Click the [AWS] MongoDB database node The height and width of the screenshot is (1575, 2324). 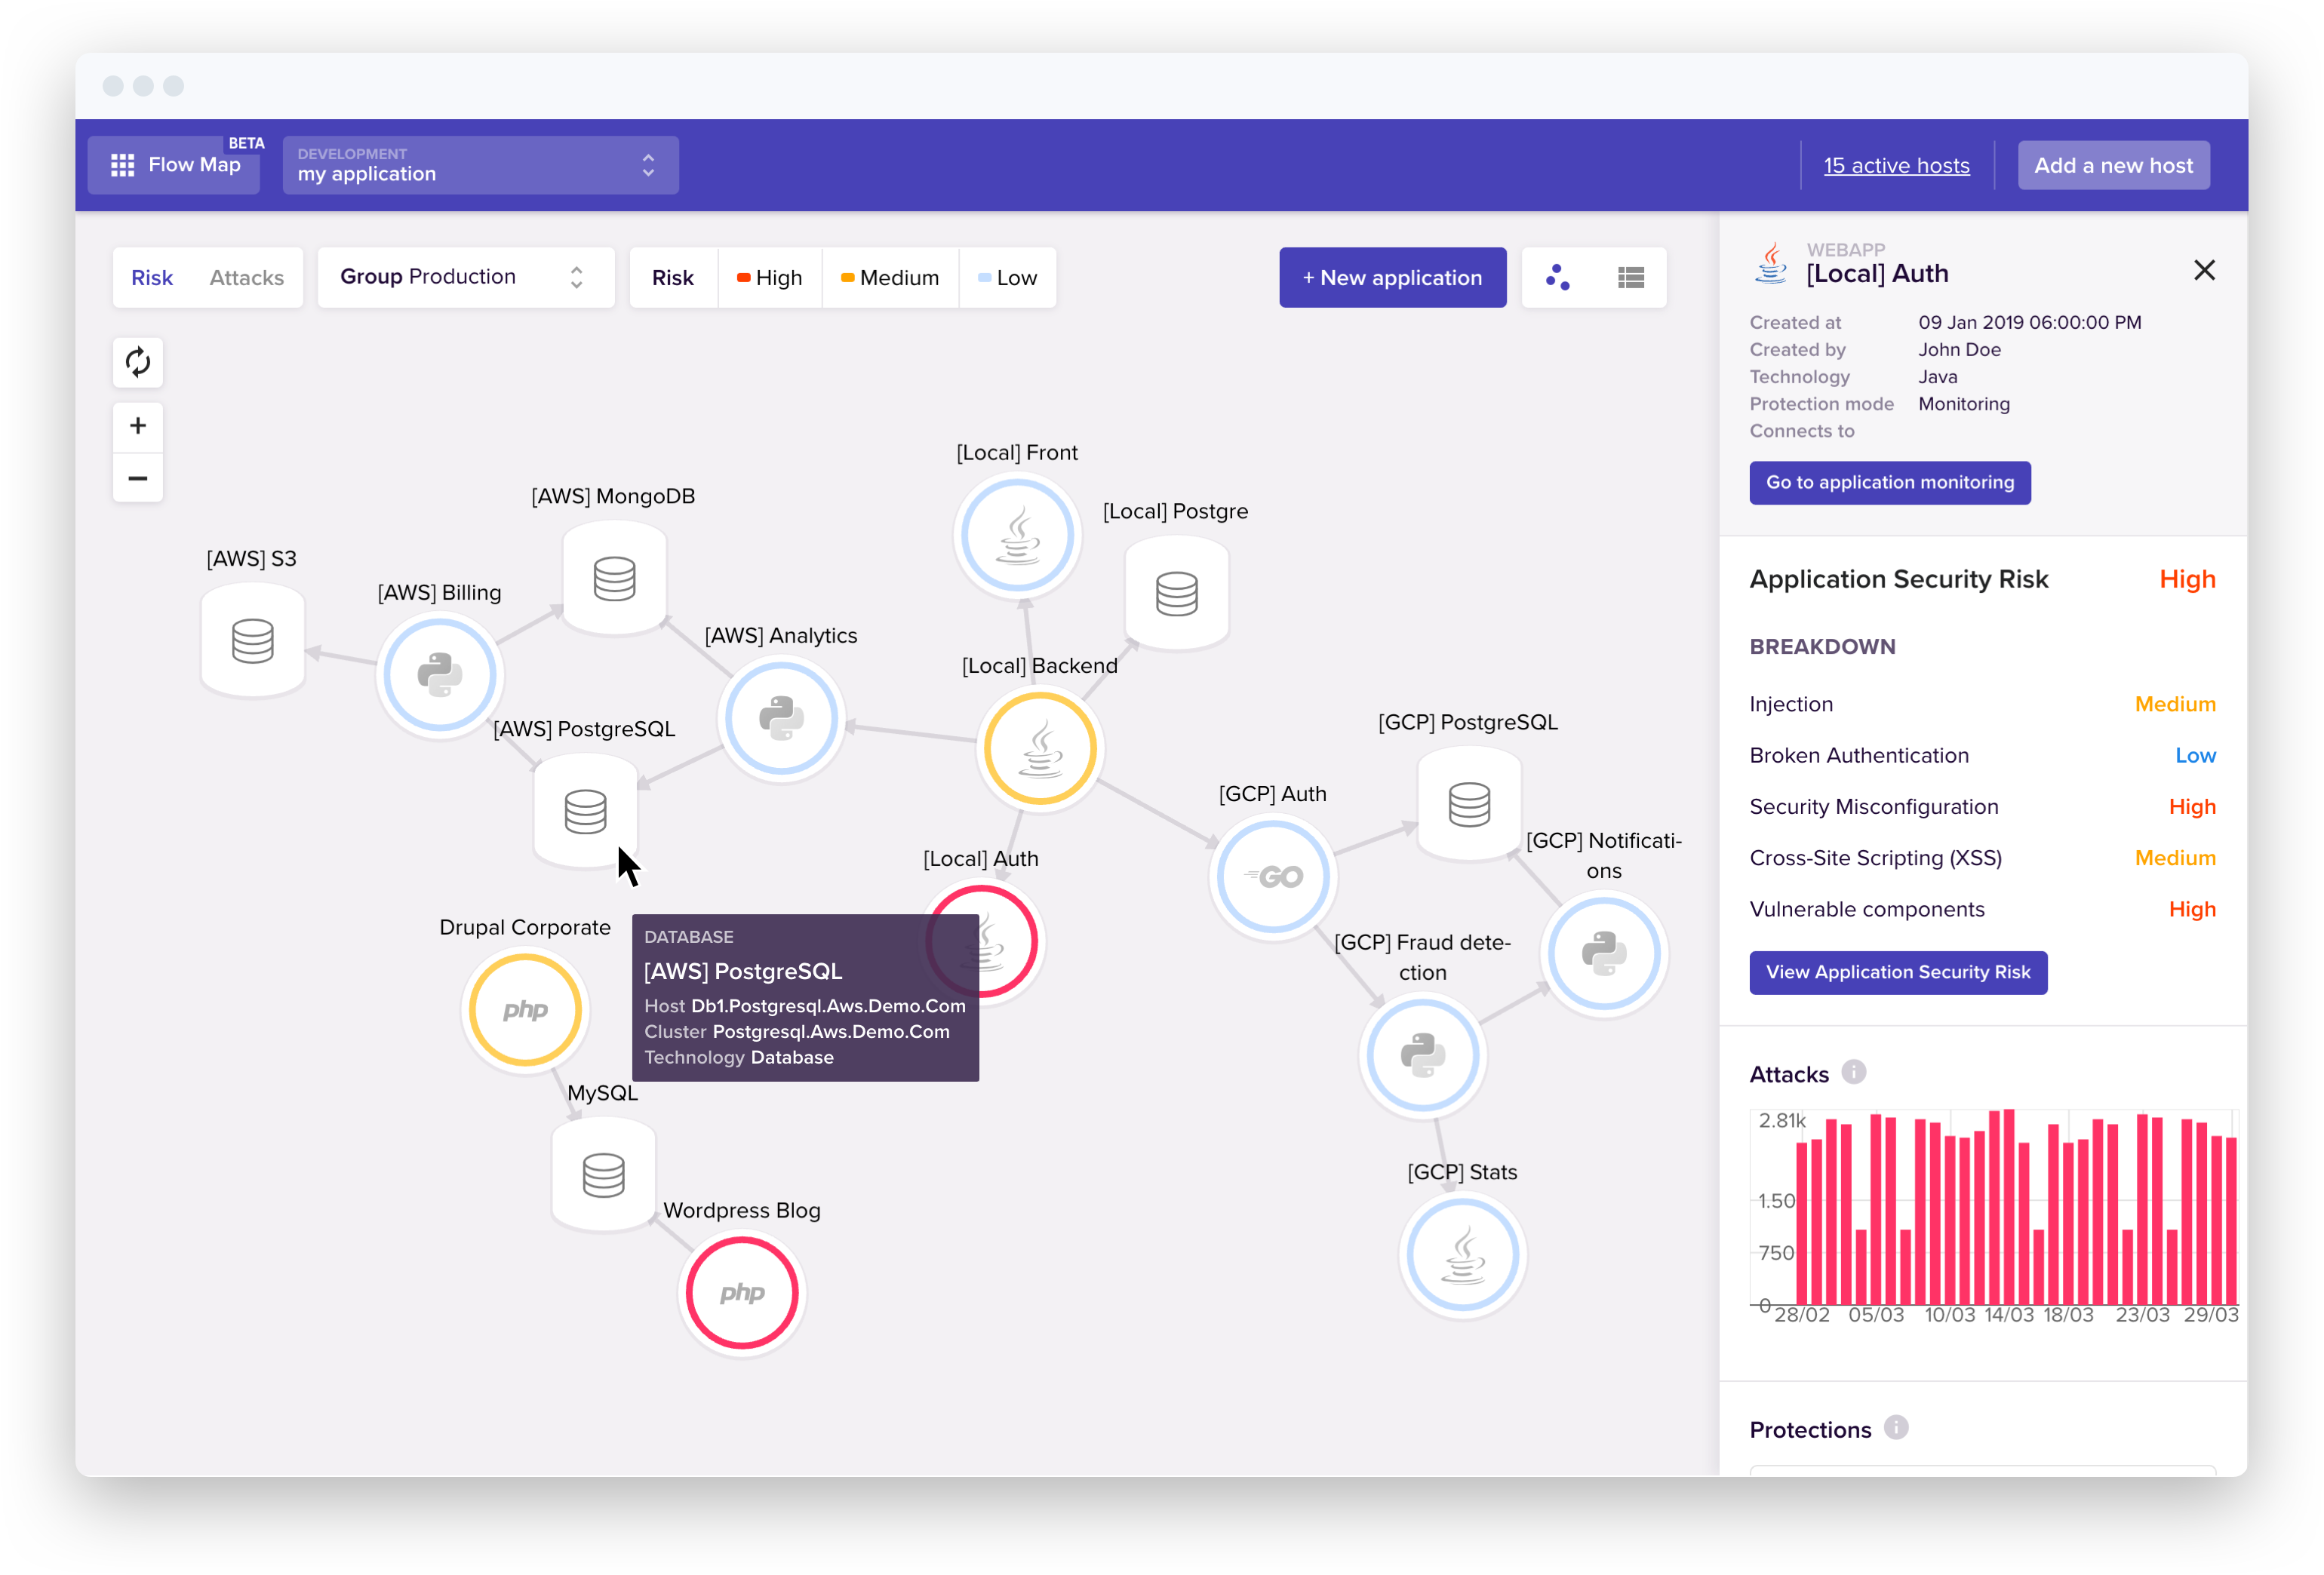(x=614, y=578)
